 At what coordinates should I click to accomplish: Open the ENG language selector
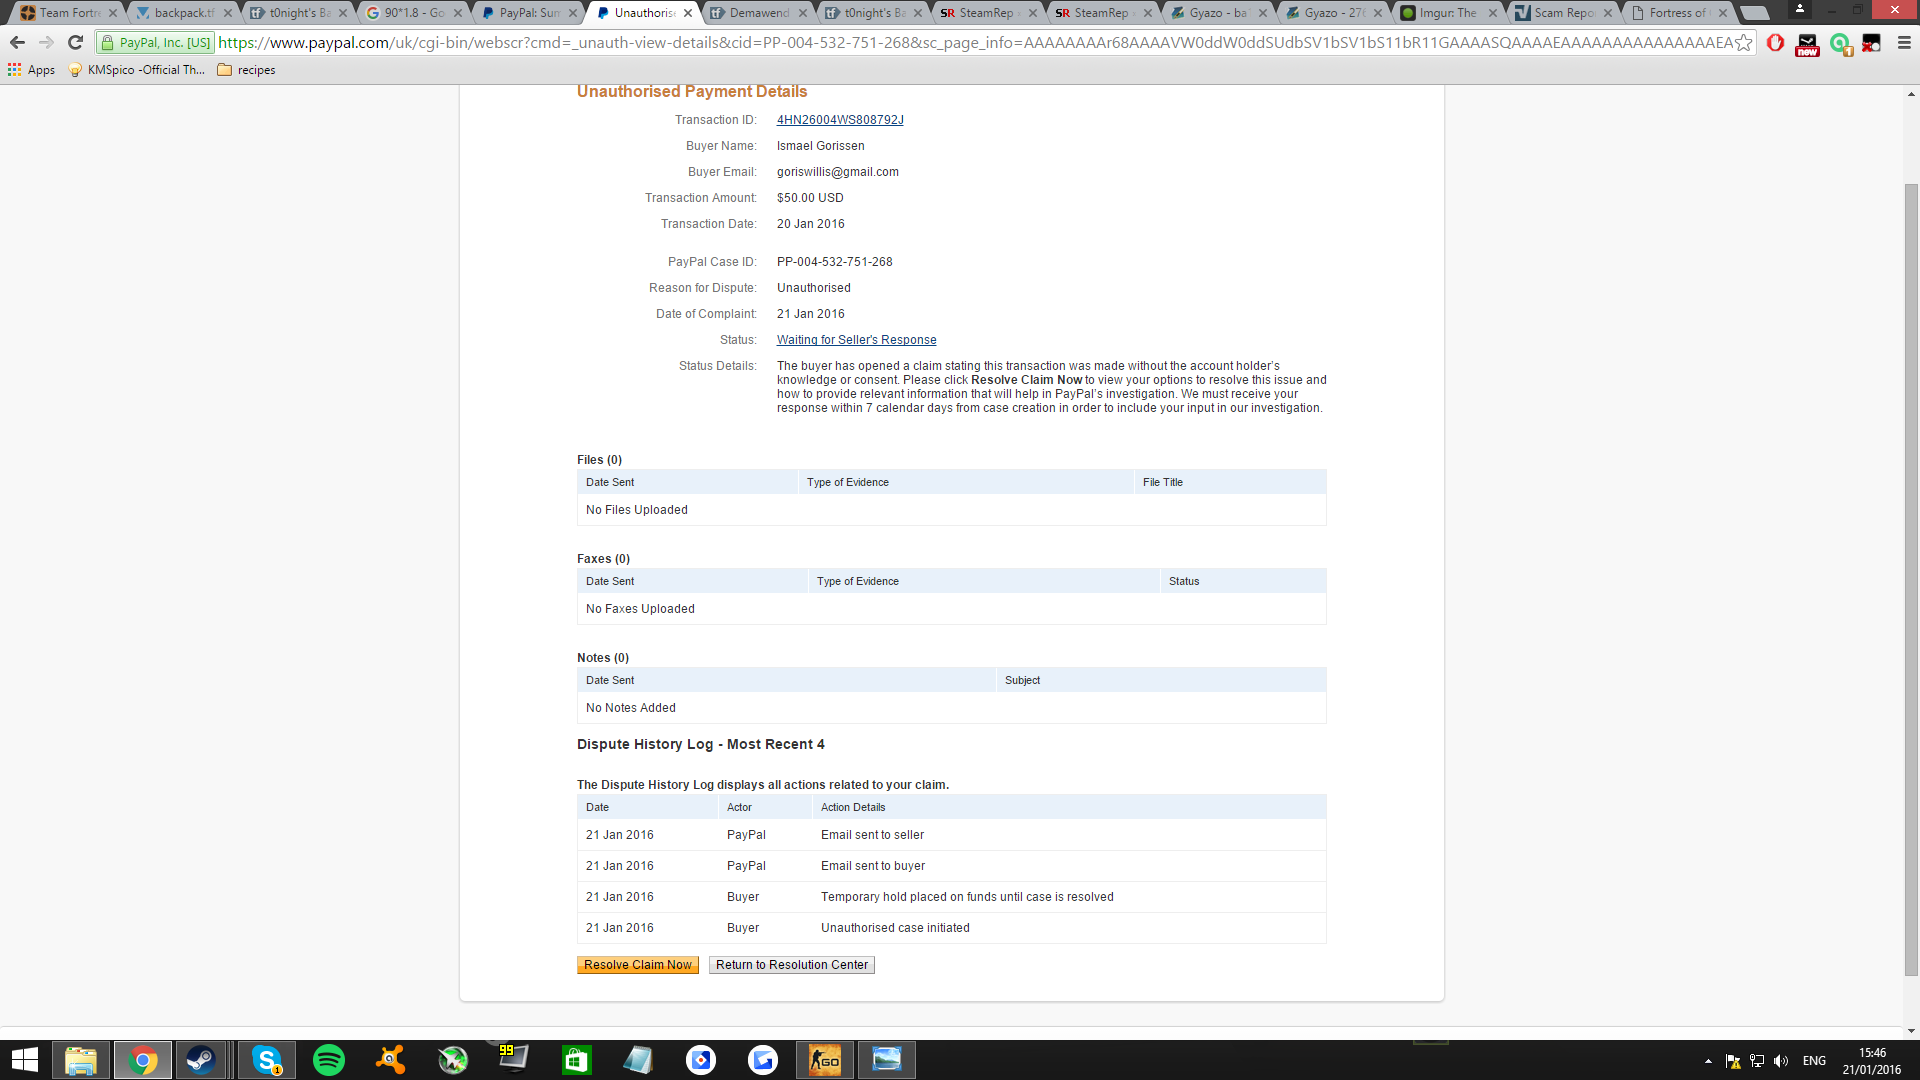[x=1814, y=1061]
